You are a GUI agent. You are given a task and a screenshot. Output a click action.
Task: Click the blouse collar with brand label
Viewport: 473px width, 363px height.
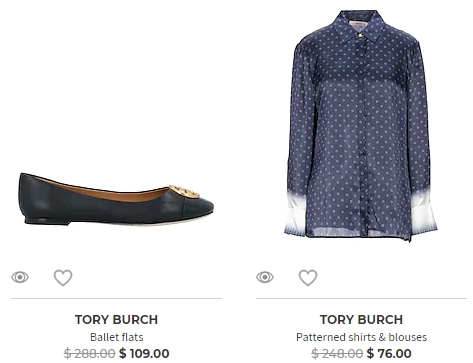(x=359, y=26)
